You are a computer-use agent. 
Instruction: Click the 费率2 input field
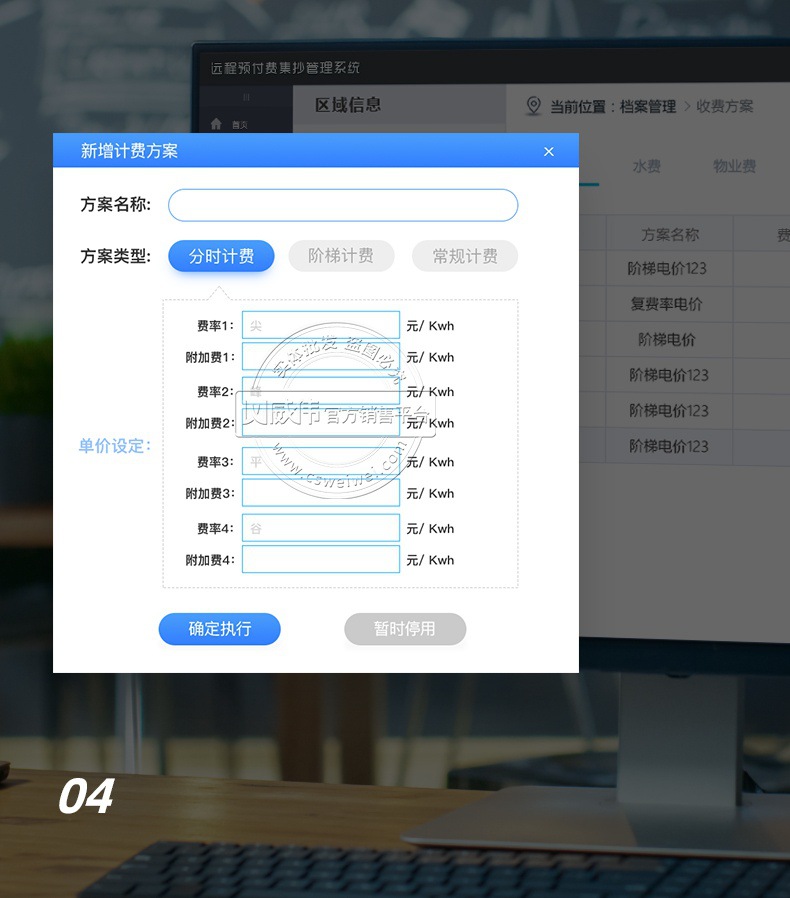pos(321,391)
